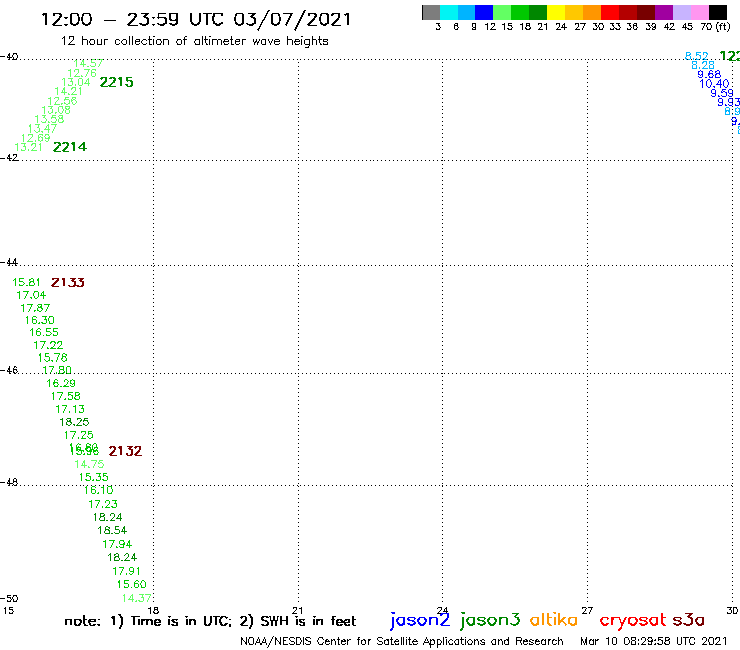Viewport: 740px width, 650px height.
Task: Click the 2215 pass time label
Action: coord(117,82)
